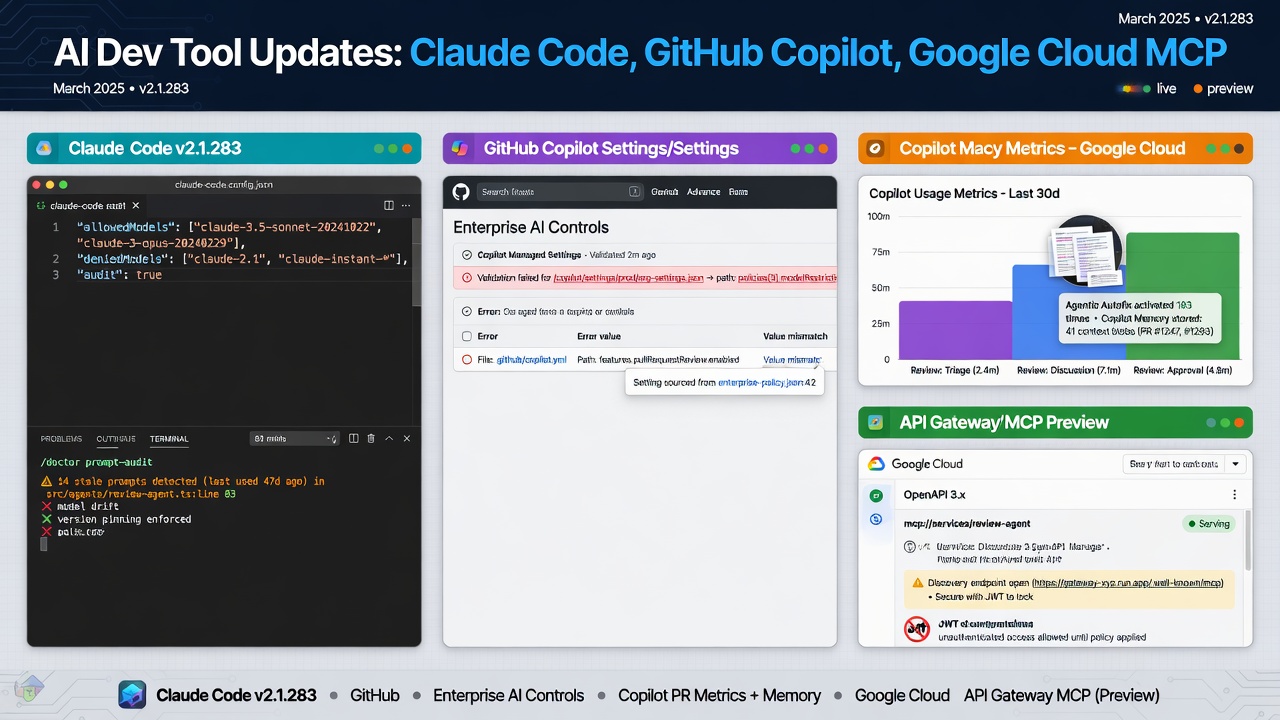Click the validation failed red alert icon
The image size is (1280, 720).
467,278
